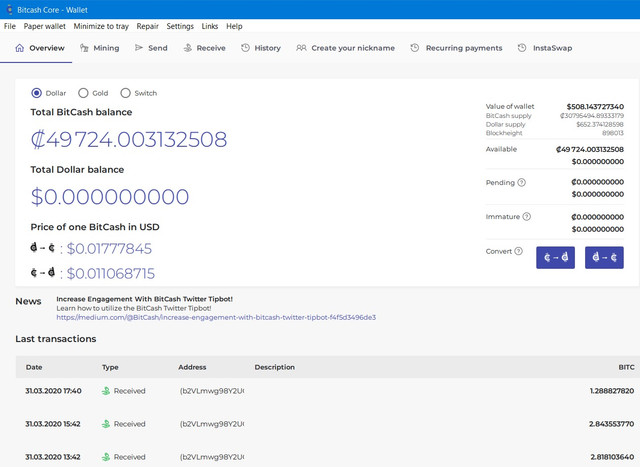Open the Recurring payments tab
The height and width of the screenshot is (467, 640).
pyautogui.click(x=456, y=48)
